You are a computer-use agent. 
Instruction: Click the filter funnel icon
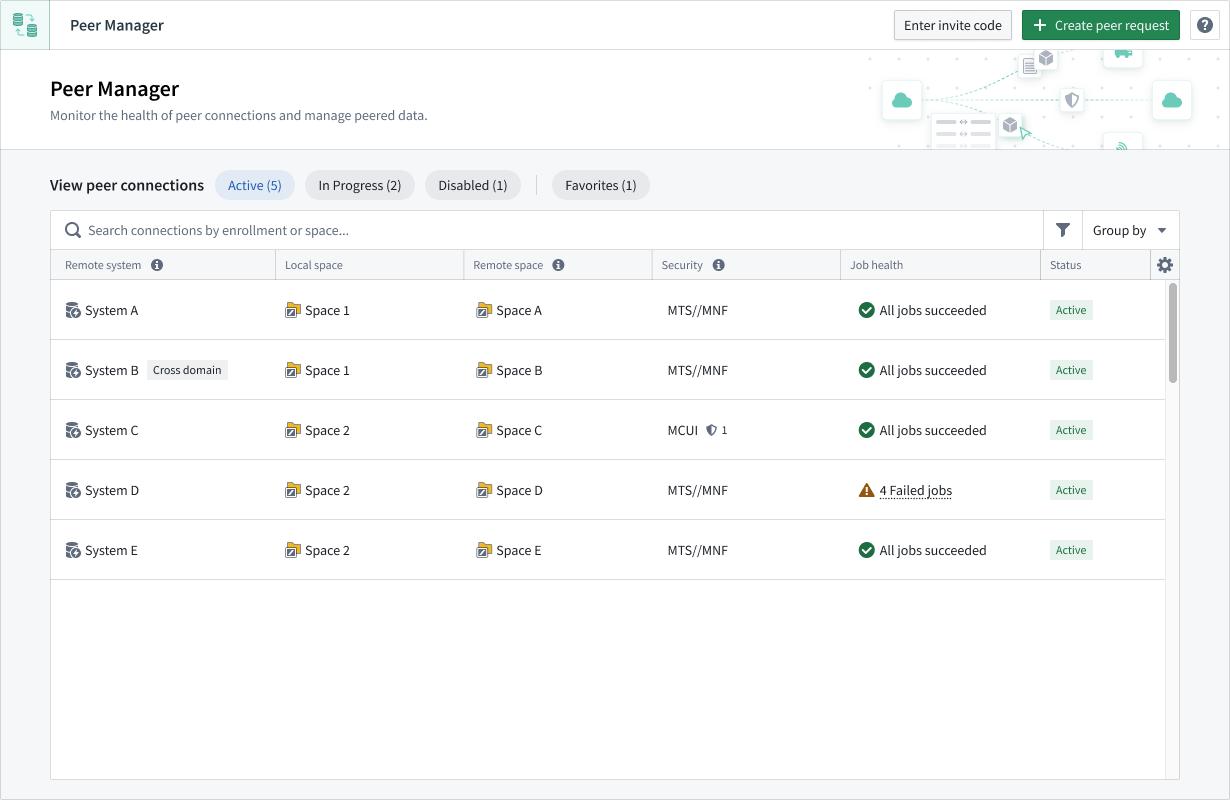[1062, 230]
